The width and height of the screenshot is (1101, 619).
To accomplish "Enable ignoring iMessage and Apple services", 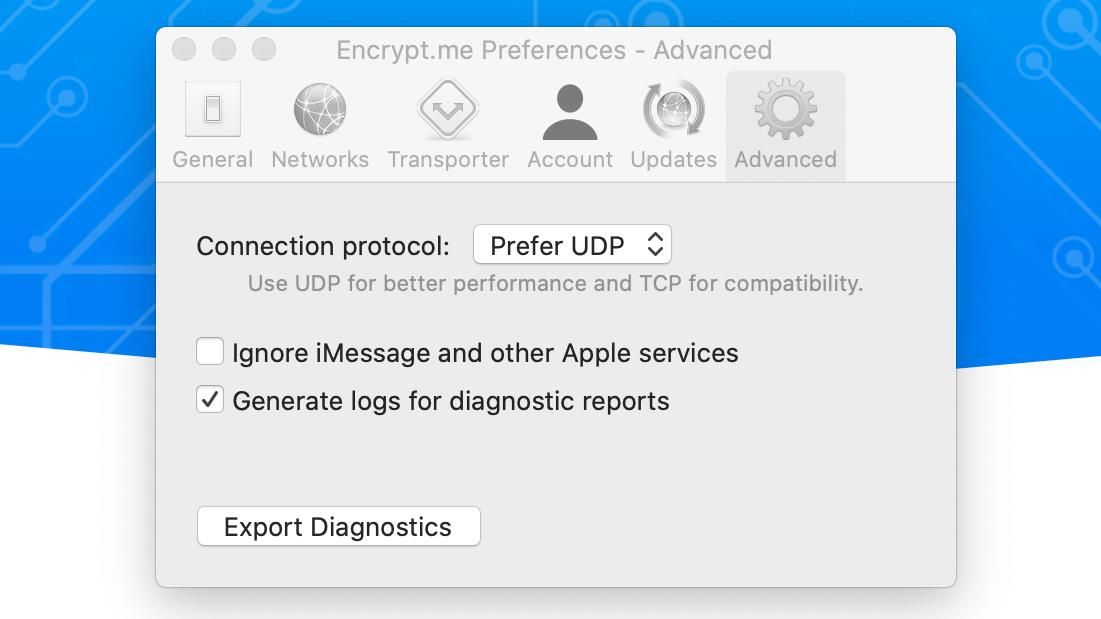I will coord(210,352).
